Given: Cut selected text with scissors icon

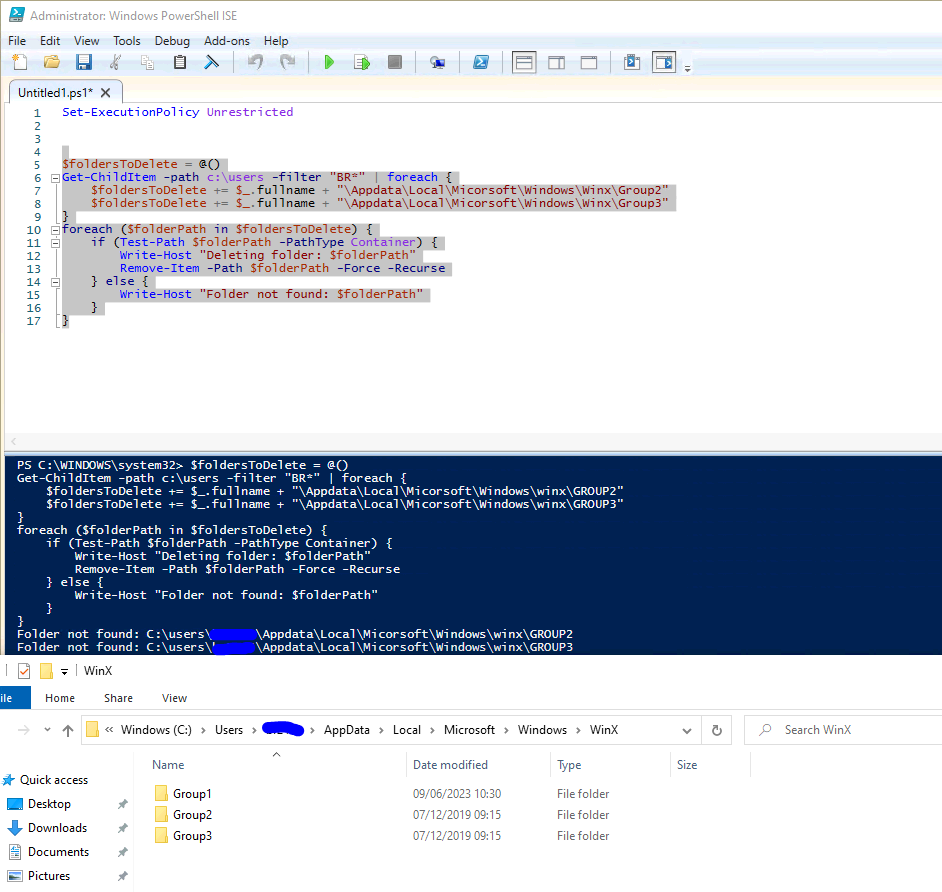Looking at the screenshot, I should [x=115, y=62].
